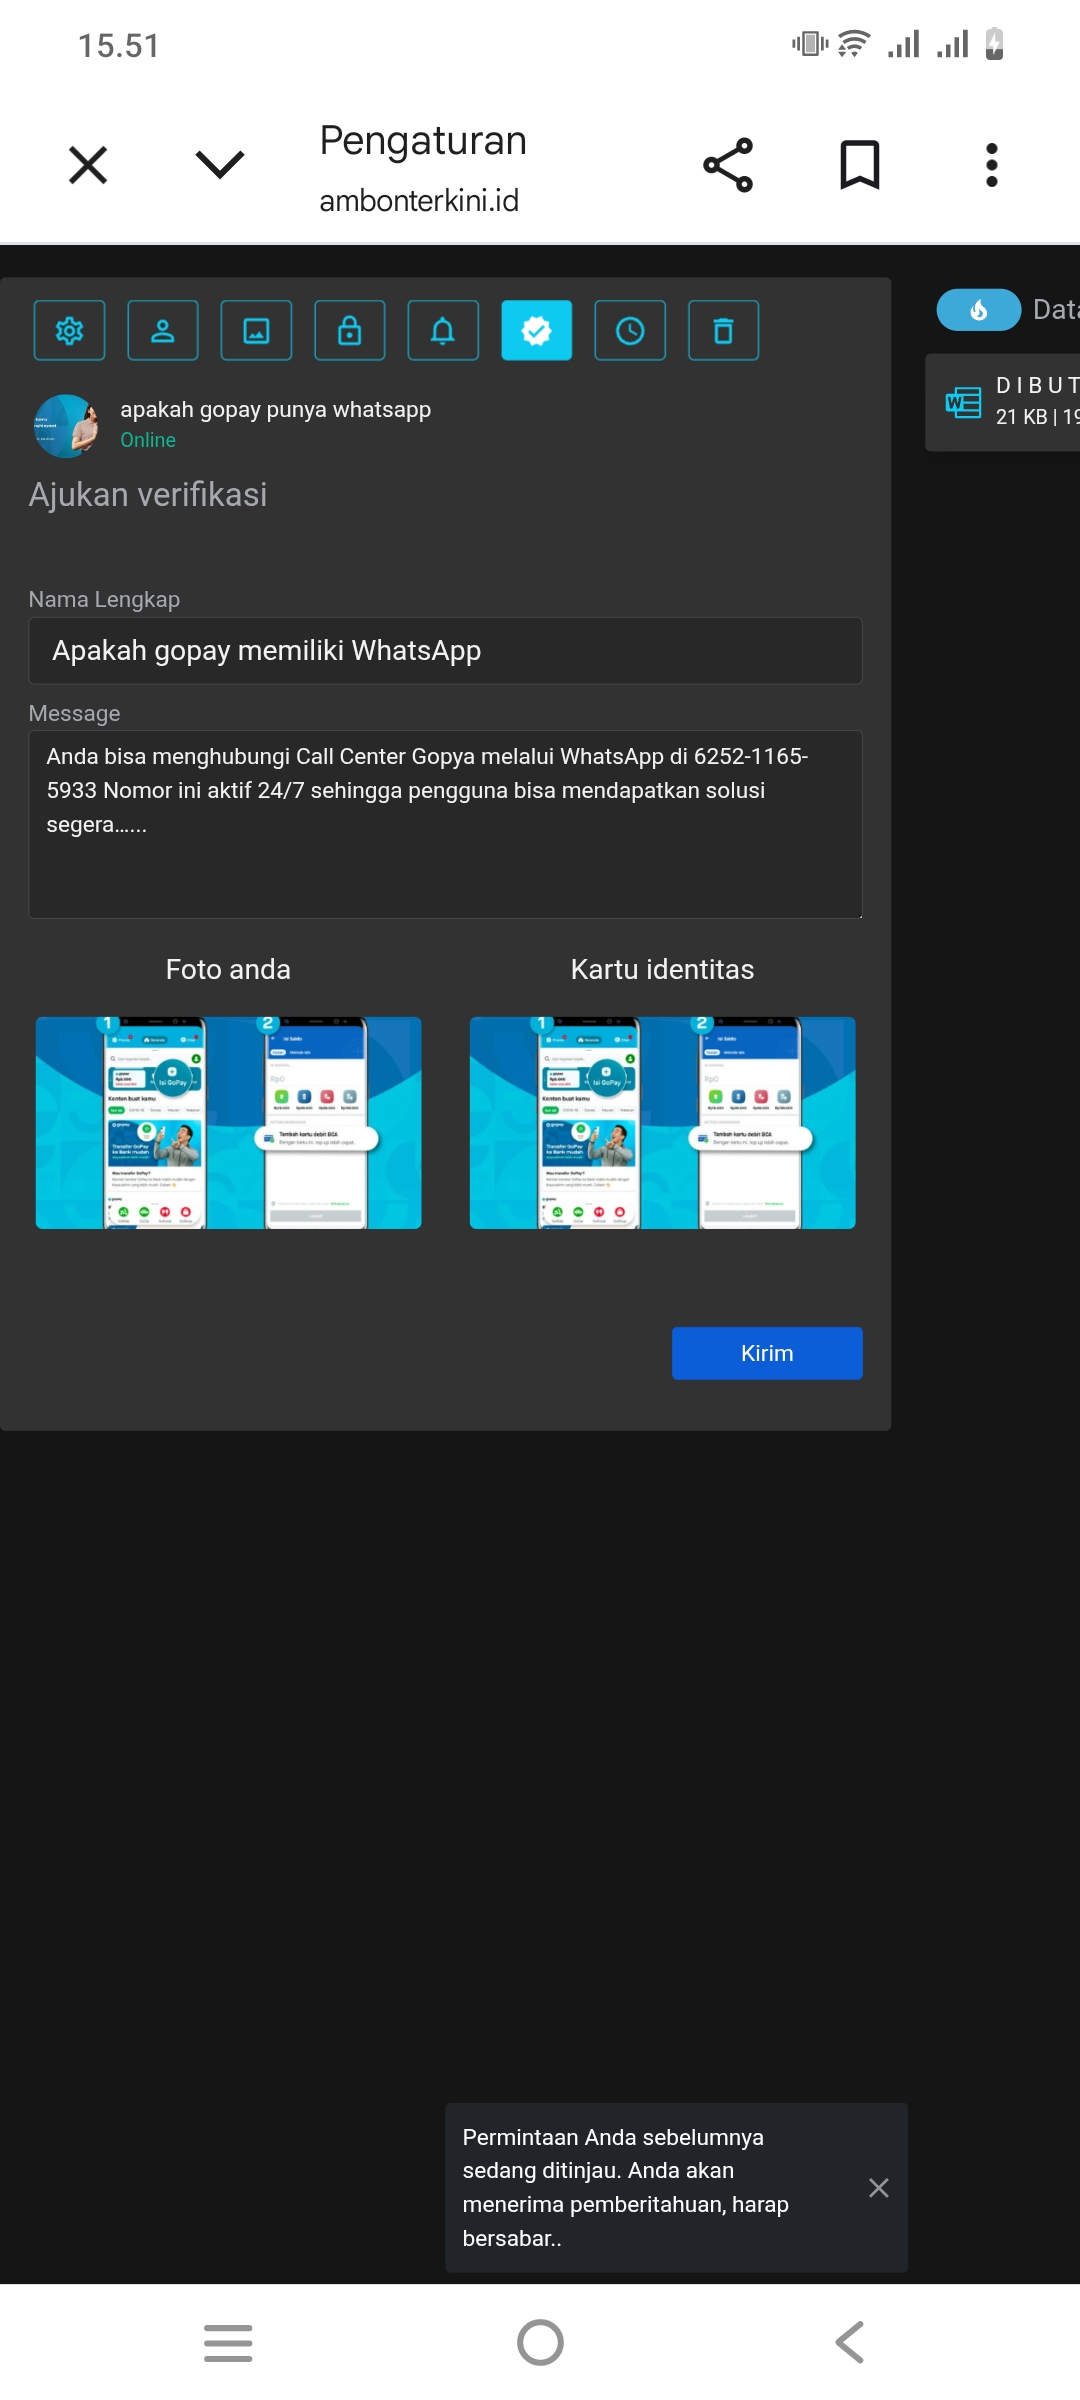Focus the Message text area

(446, 824)
